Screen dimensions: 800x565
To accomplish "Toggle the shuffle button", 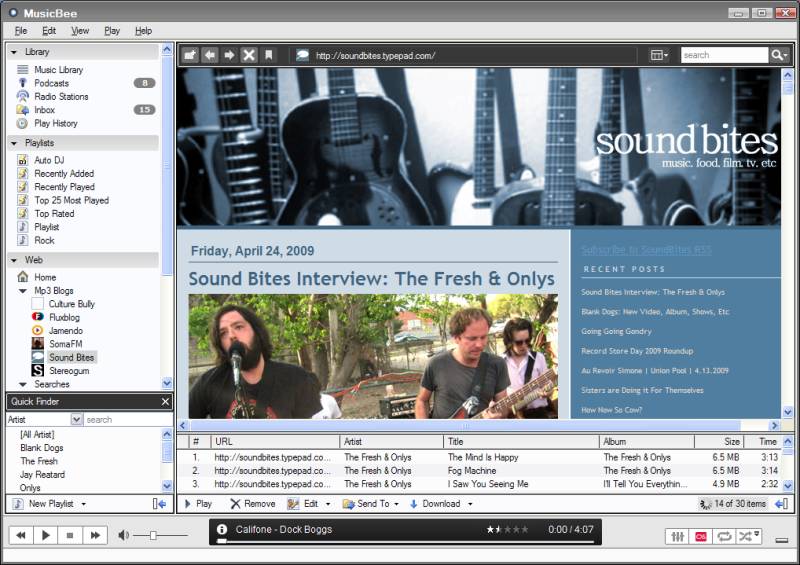I will click(x=748, y=536).
